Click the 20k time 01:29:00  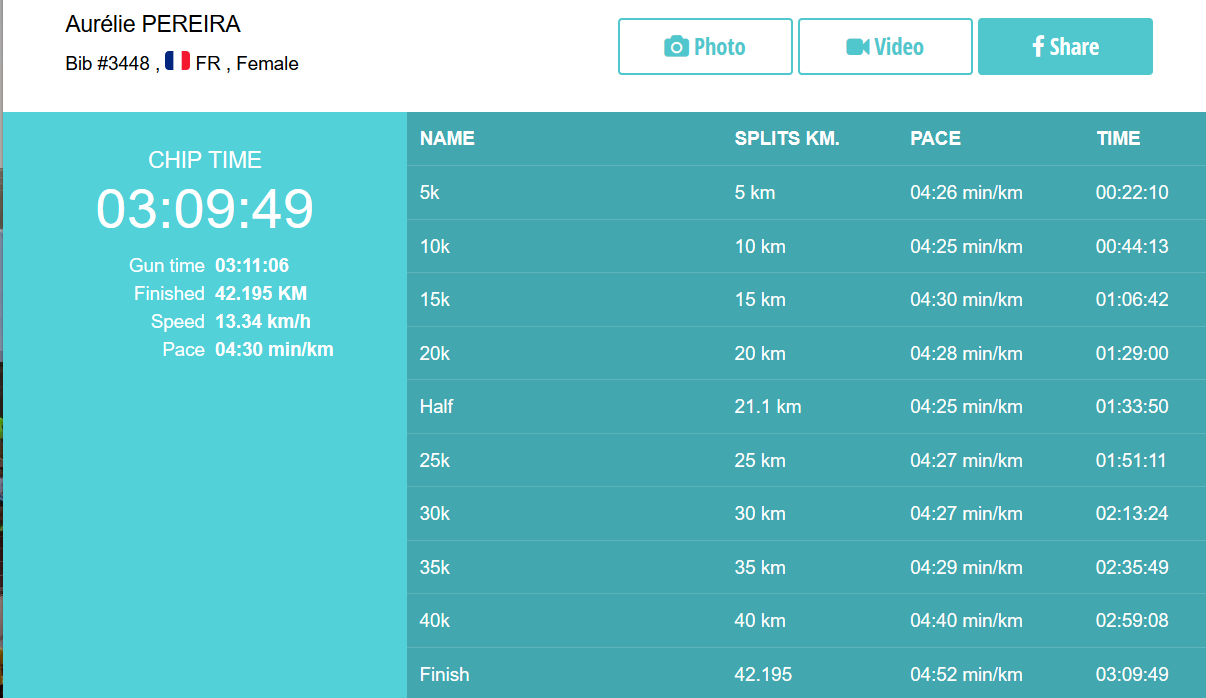point(1132,354)
